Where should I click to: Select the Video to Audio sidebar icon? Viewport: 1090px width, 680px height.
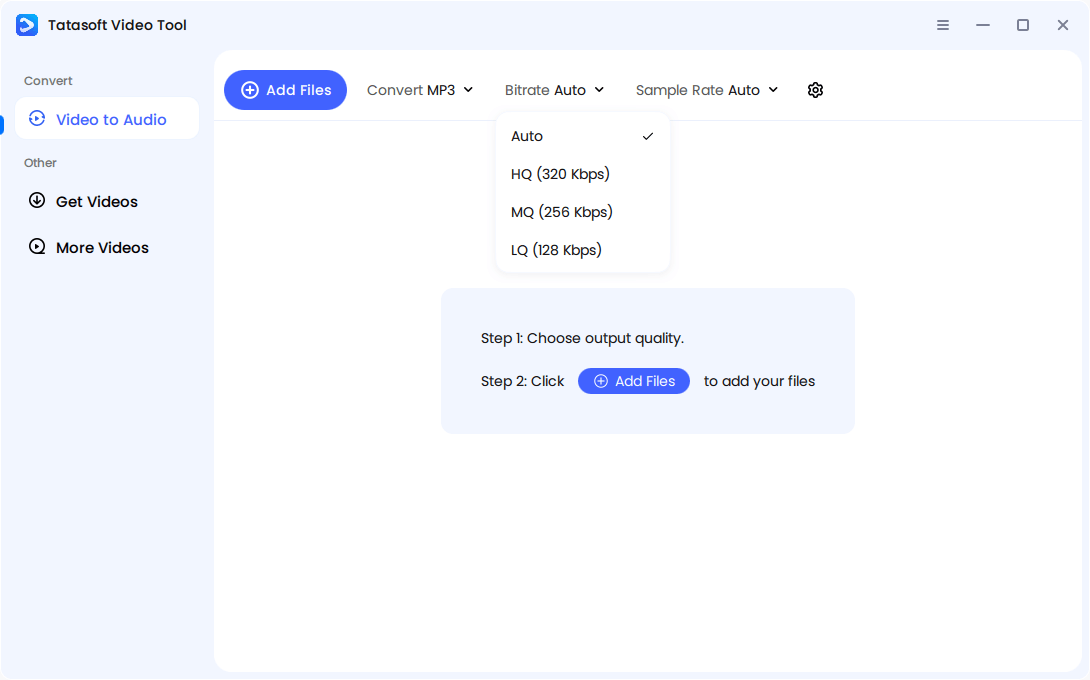click(x=37, y=118)
